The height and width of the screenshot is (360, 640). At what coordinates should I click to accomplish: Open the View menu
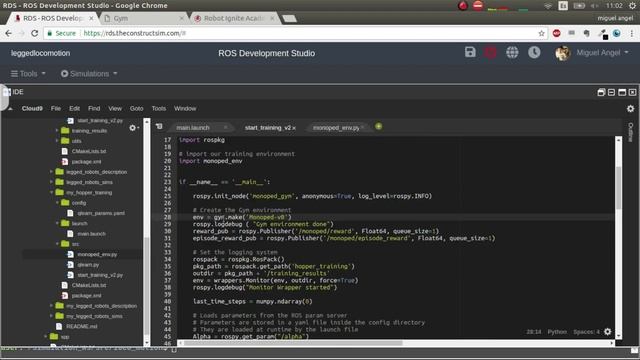point(115,109)
